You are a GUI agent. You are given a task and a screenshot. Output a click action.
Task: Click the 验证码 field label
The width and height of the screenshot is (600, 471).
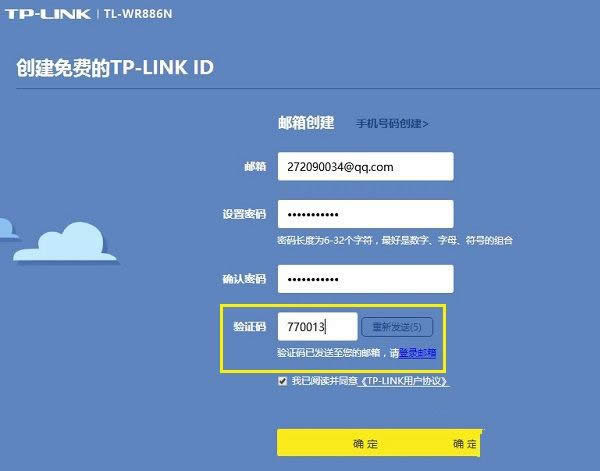coord(249,326)
